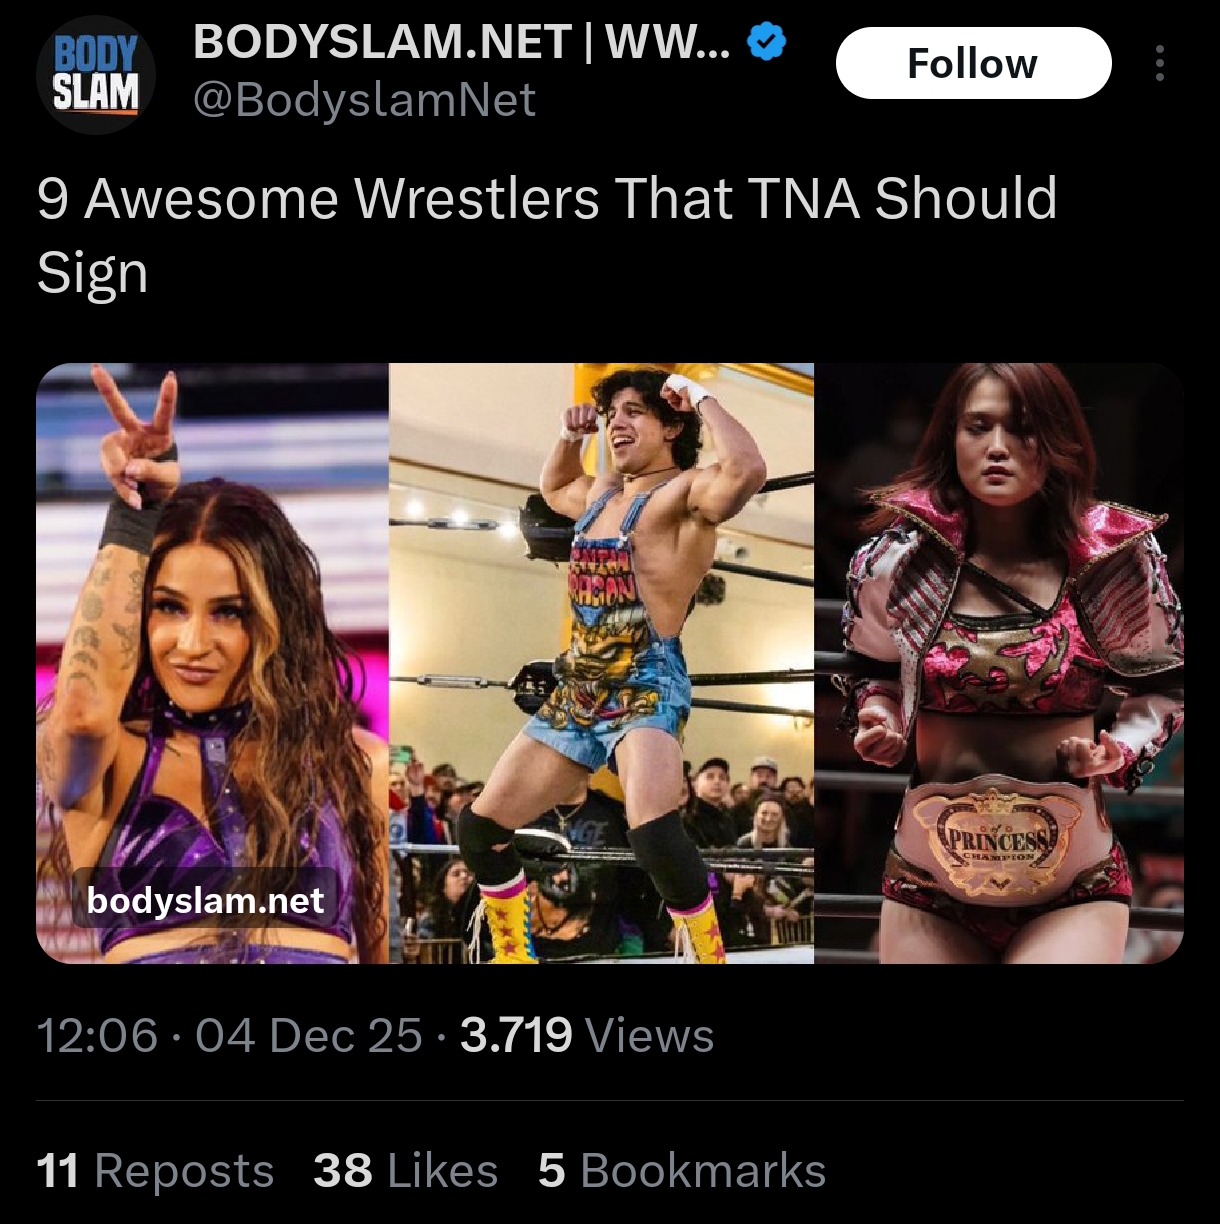Image resolution: width=1220 pixels, height=1224 pixels.
Task: View image of Princess champion belt wrestler
Action: click(x=999, y=663)
